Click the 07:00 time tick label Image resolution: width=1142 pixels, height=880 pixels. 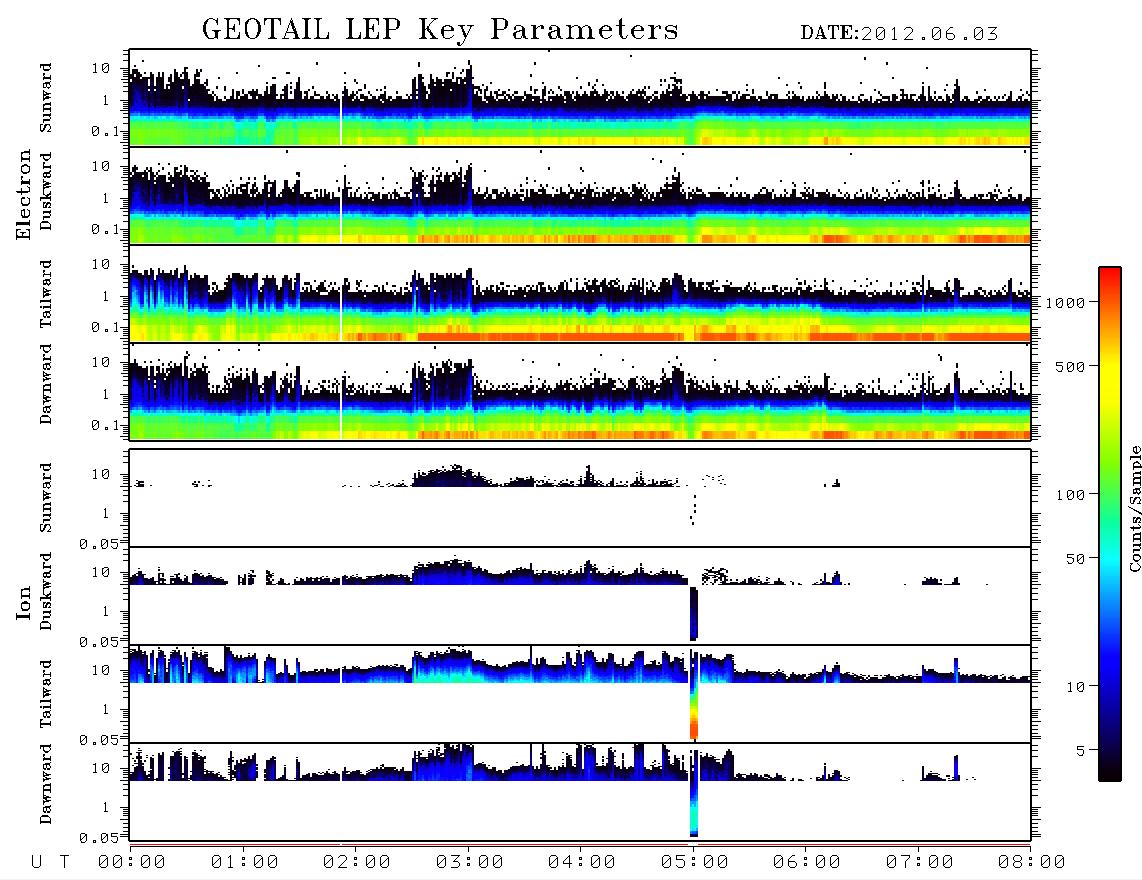pos(919,862)
